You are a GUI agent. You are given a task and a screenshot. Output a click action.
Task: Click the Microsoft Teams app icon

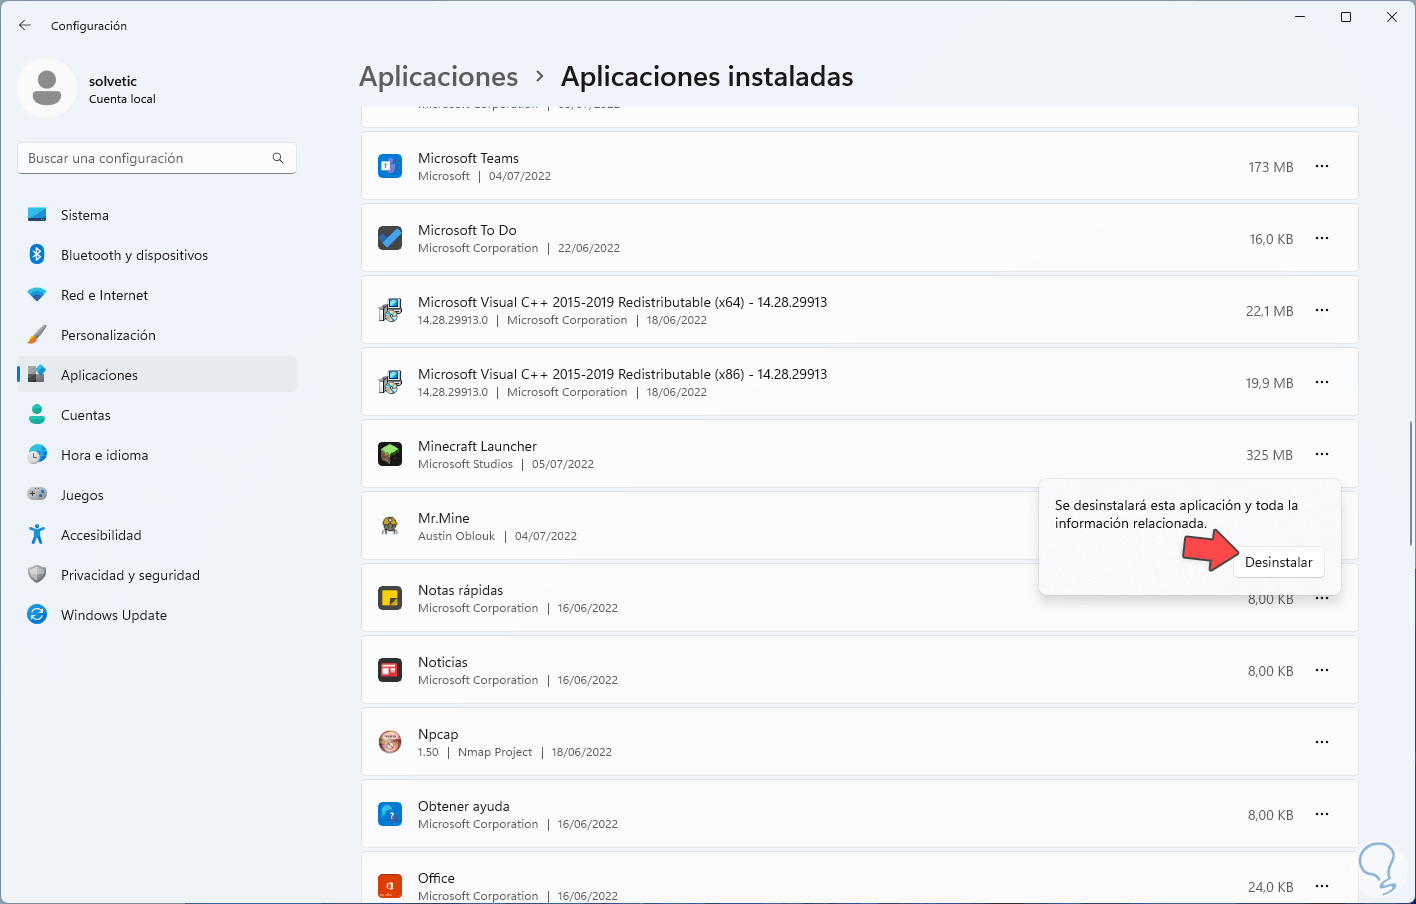pos(390,166)
